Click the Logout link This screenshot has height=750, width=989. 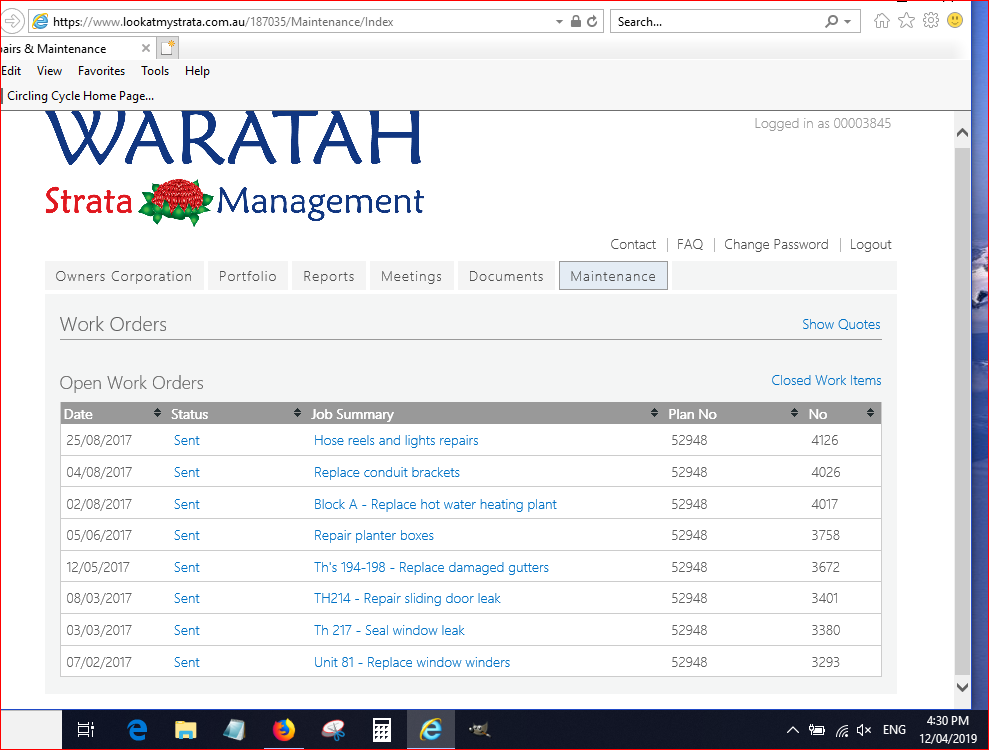point(870,244)
